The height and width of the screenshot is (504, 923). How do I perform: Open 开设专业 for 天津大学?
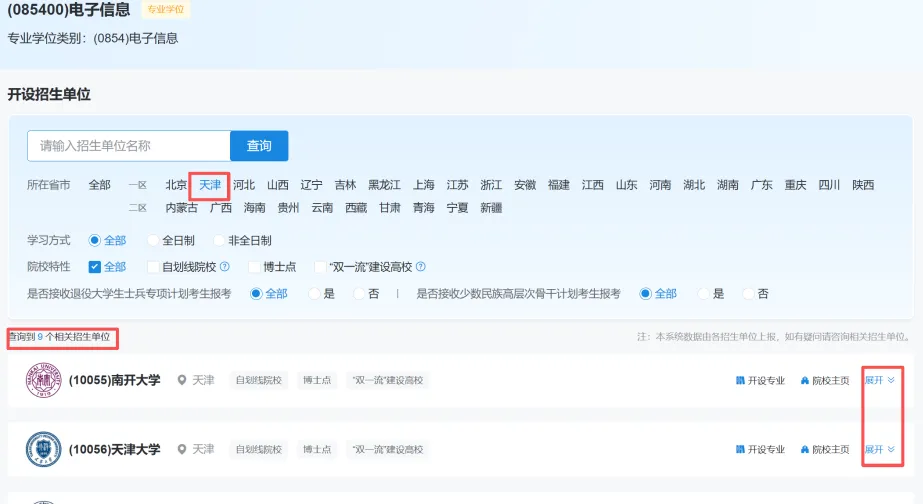(x=761, y=449)
